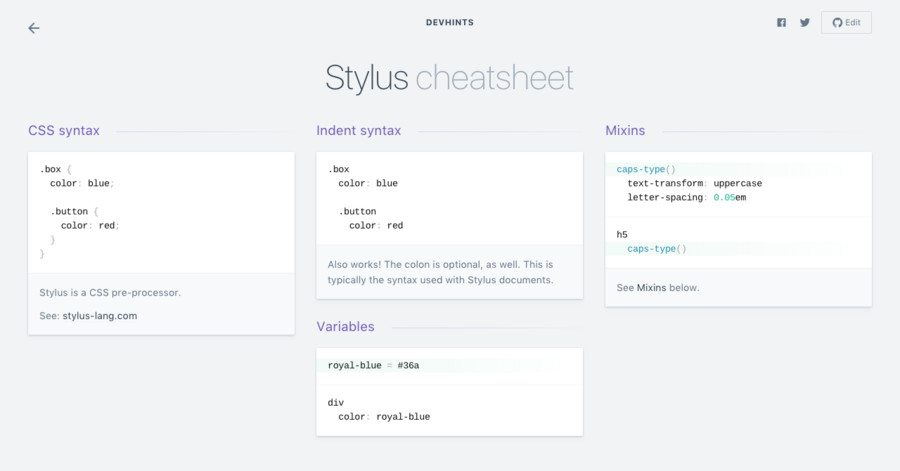The width and height of the screenshot is (900, 471).
Task: Follow the Mixins link below the code
Action: coord(651,287)
